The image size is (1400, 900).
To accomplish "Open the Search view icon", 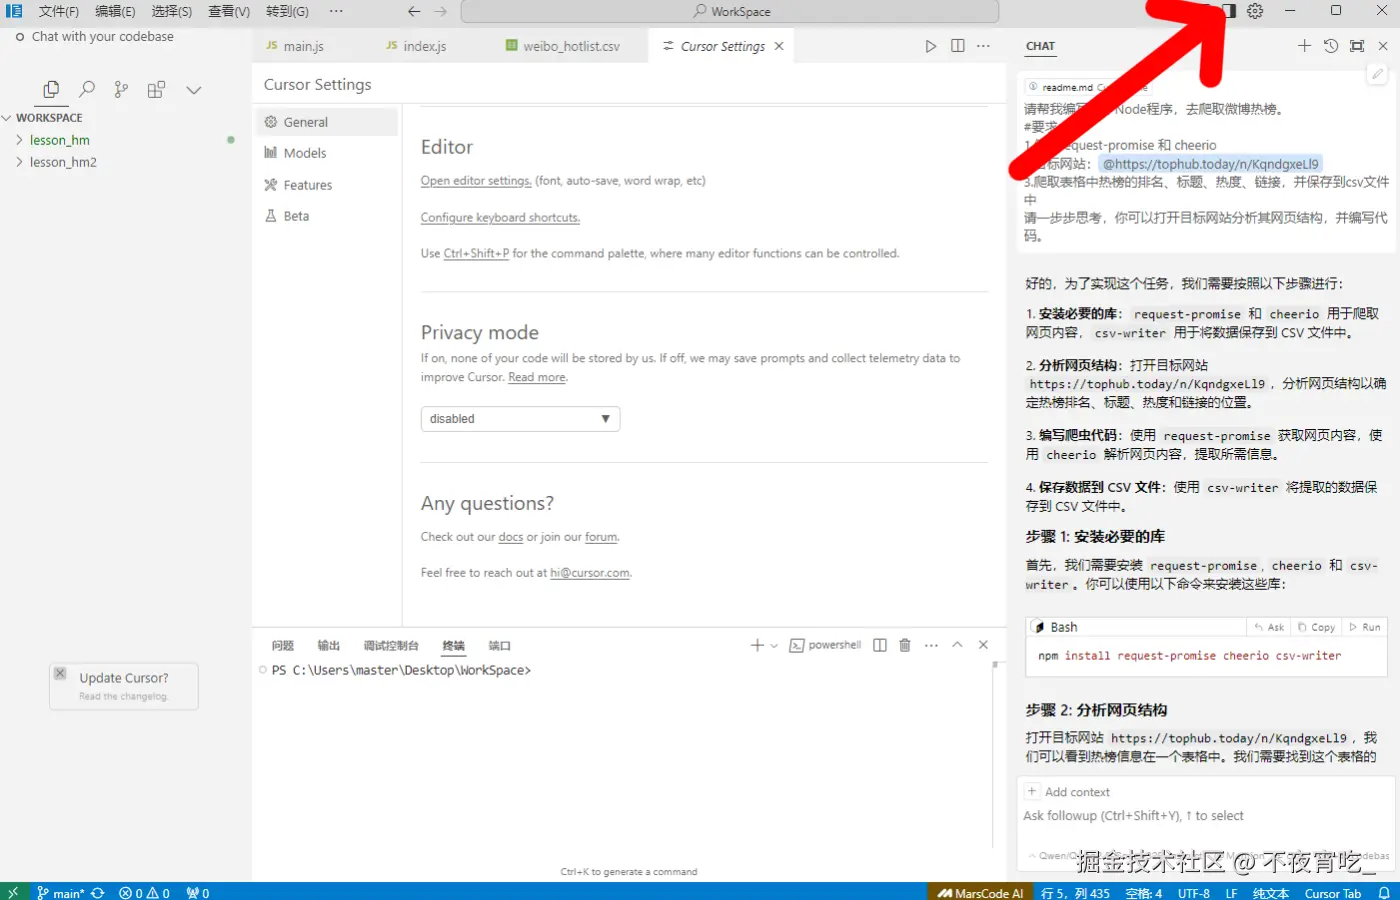I will pos(87,89).
